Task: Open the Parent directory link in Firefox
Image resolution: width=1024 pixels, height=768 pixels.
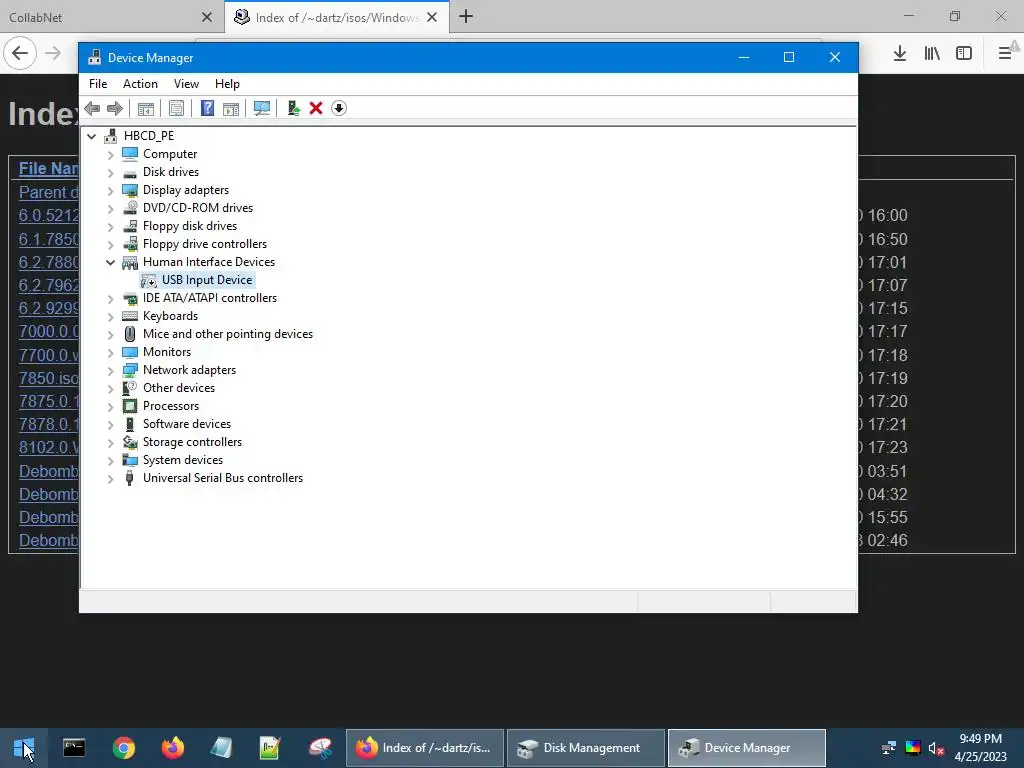Action: point(48,193)
